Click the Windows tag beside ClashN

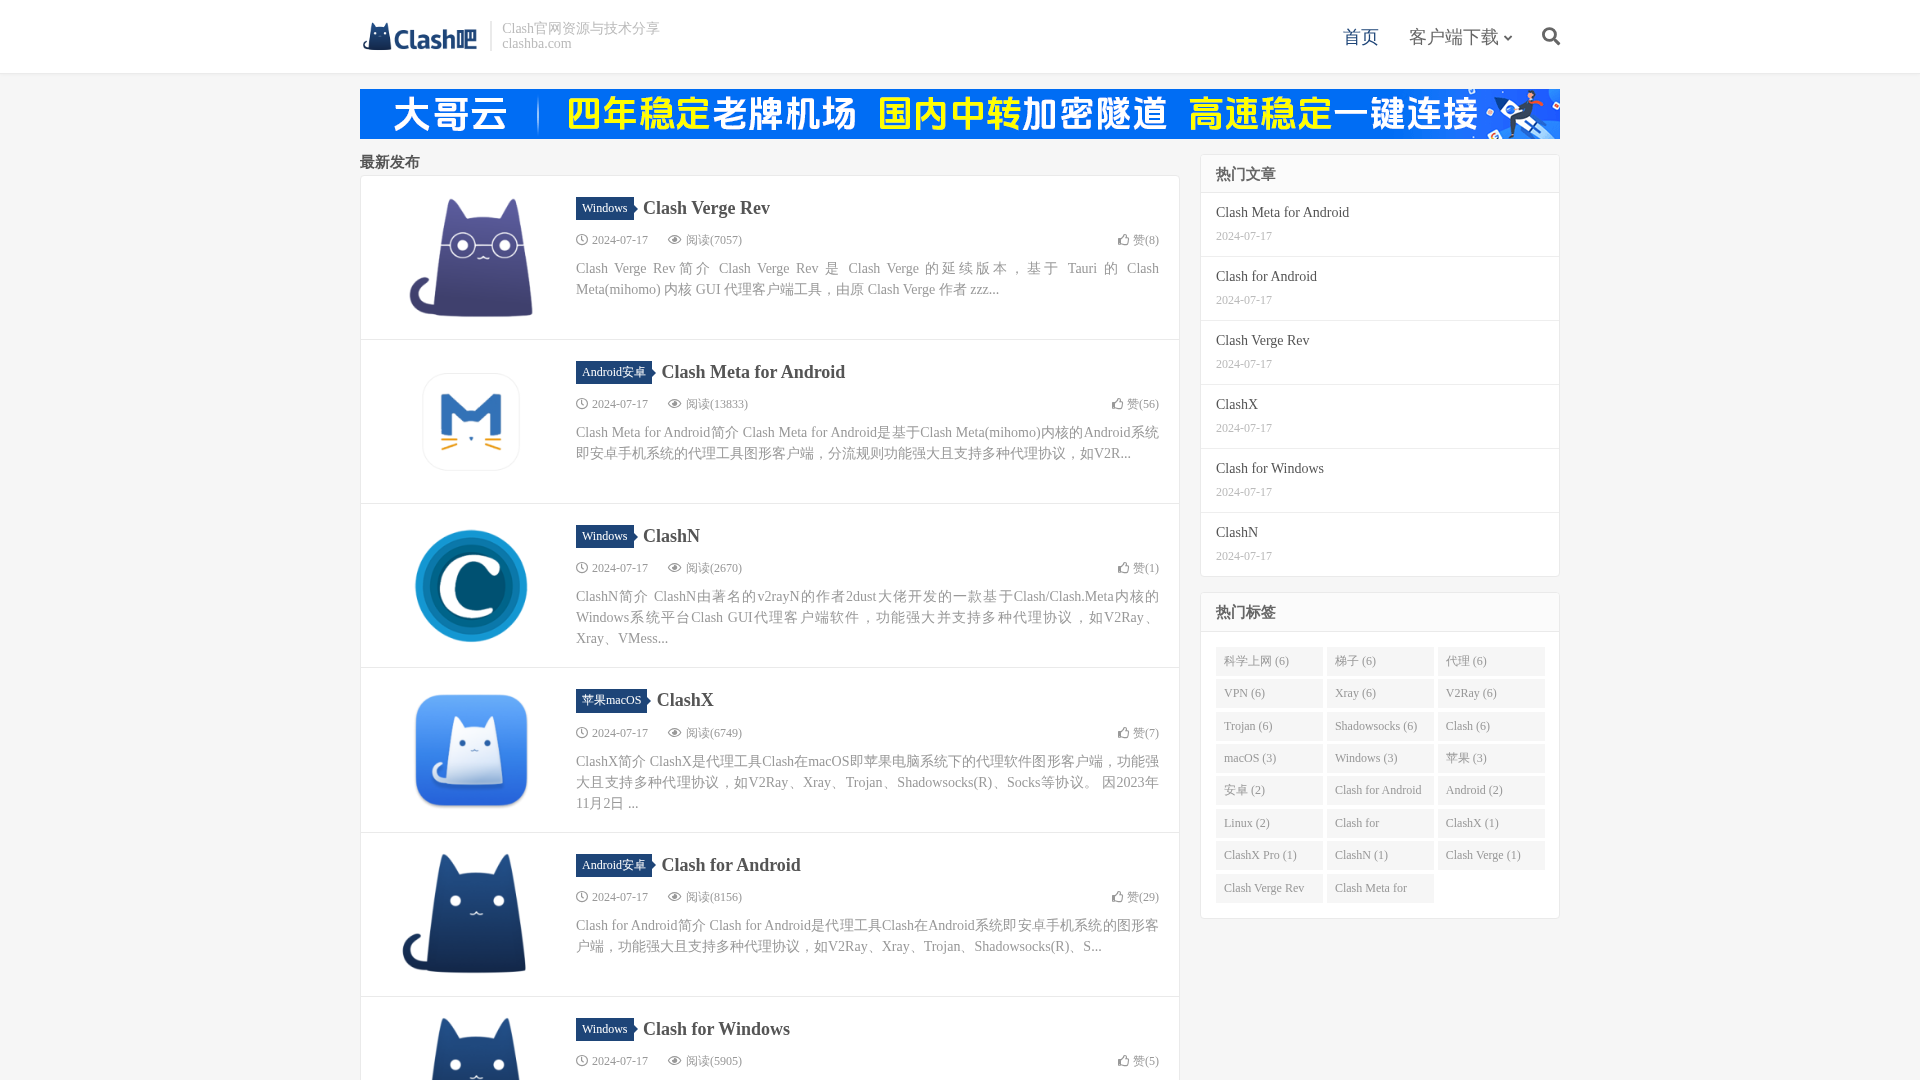(604, 536)
